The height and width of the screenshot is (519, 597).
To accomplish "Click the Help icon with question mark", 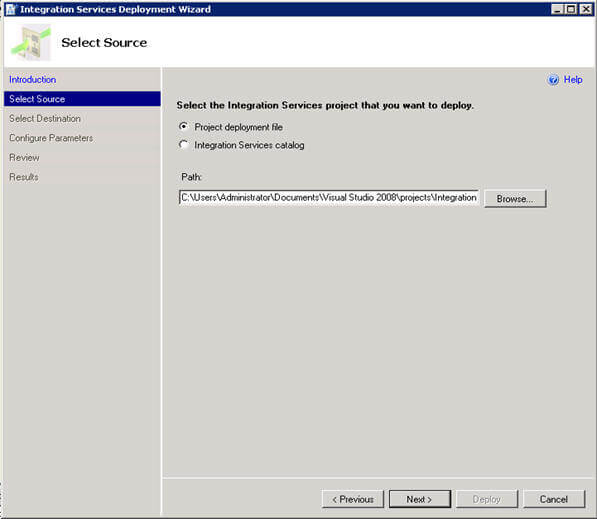I will tap(553, 80).
